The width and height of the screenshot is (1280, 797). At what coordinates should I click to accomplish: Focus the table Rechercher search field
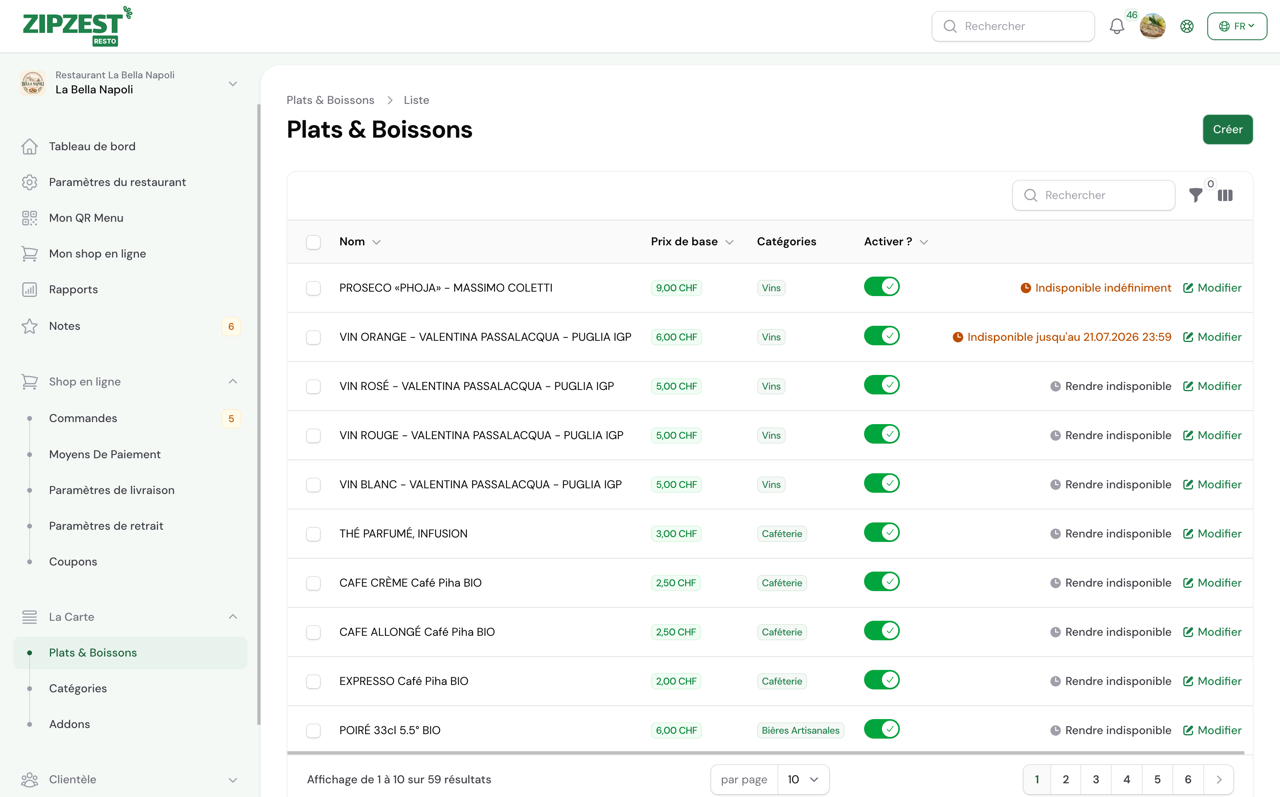coord(1094,195)
